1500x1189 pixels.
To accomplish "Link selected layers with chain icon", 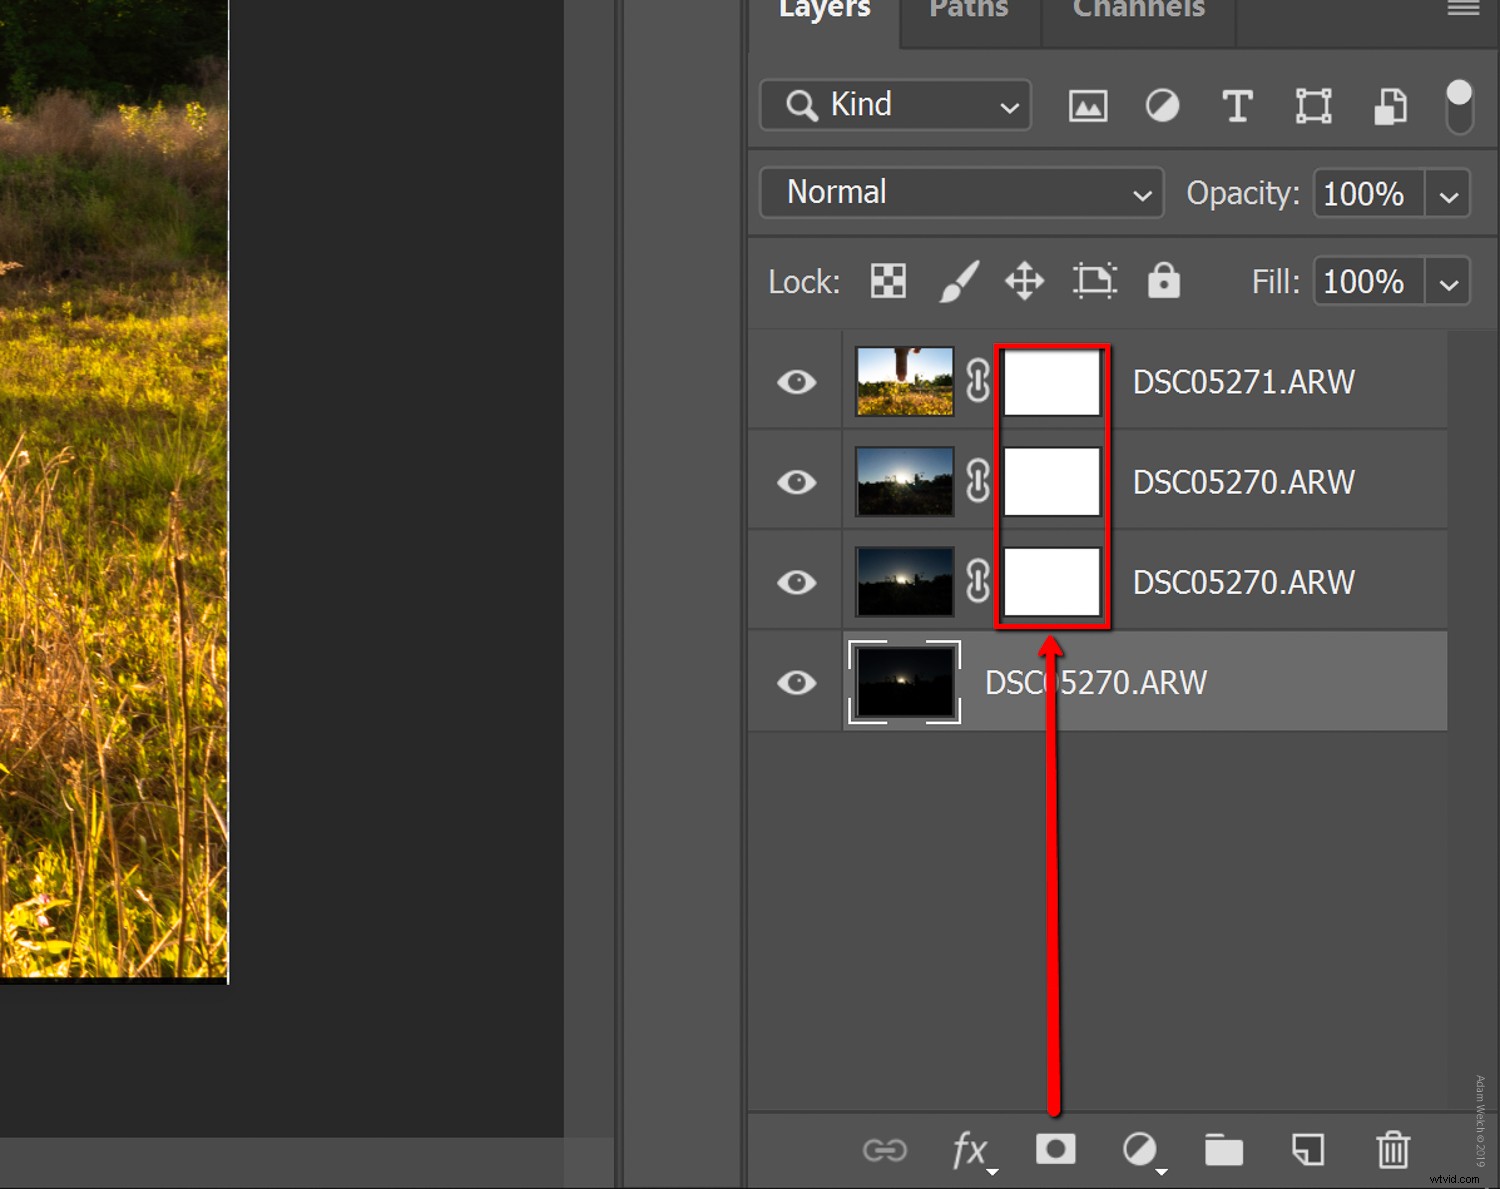I will coord(885,1150).
